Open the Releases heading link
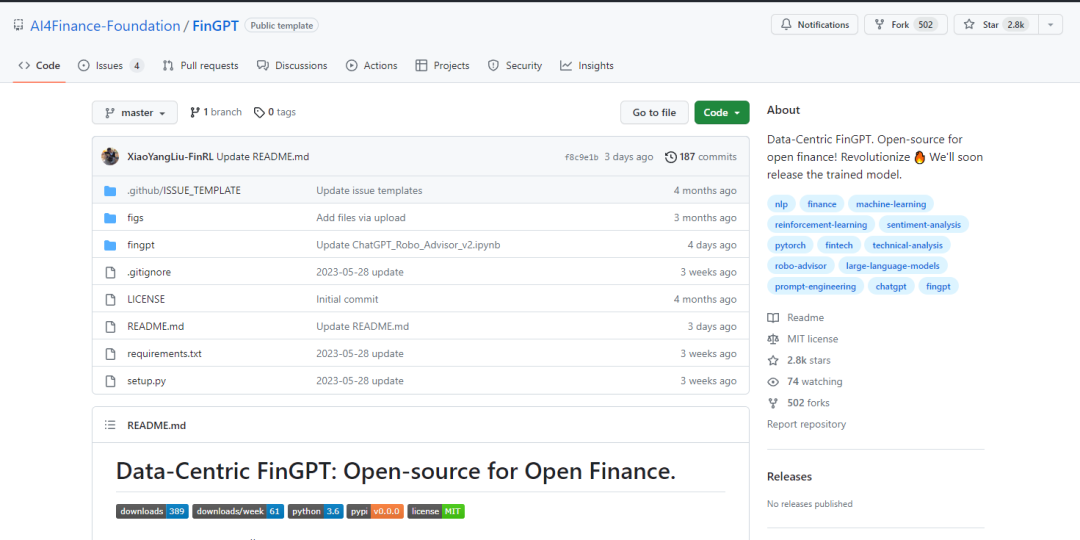This screenshot has height=540, width=1080. pos(789,477)
